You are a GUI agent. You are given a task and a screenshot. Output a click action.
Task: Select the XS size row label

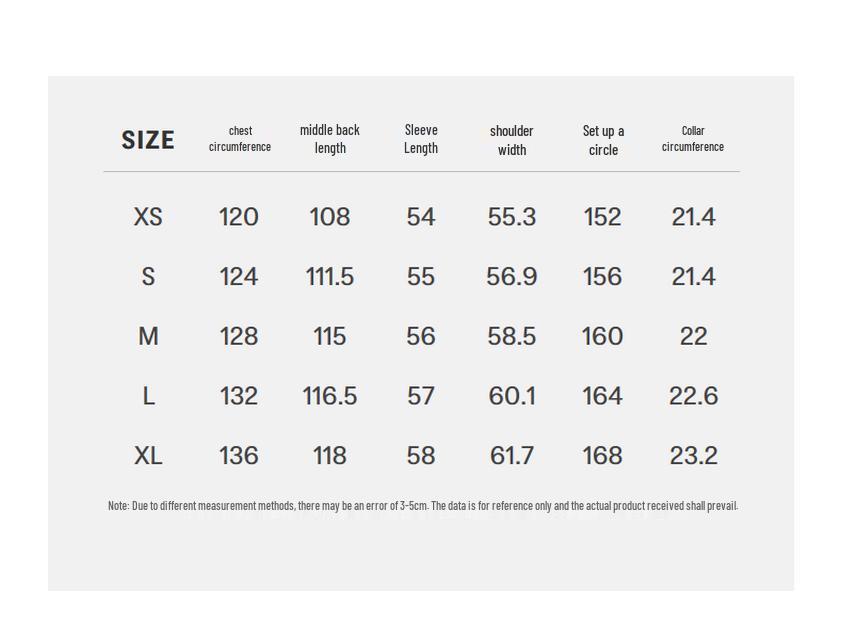point(148,217)
